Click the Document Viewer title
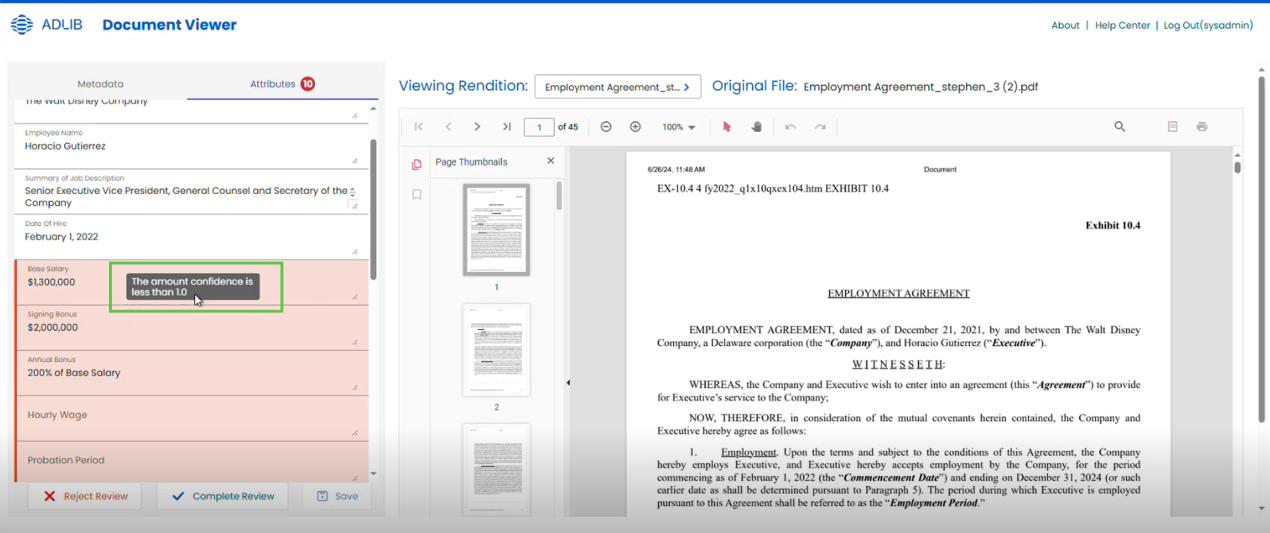1270x533 pixels. click(x=169, y=25)
